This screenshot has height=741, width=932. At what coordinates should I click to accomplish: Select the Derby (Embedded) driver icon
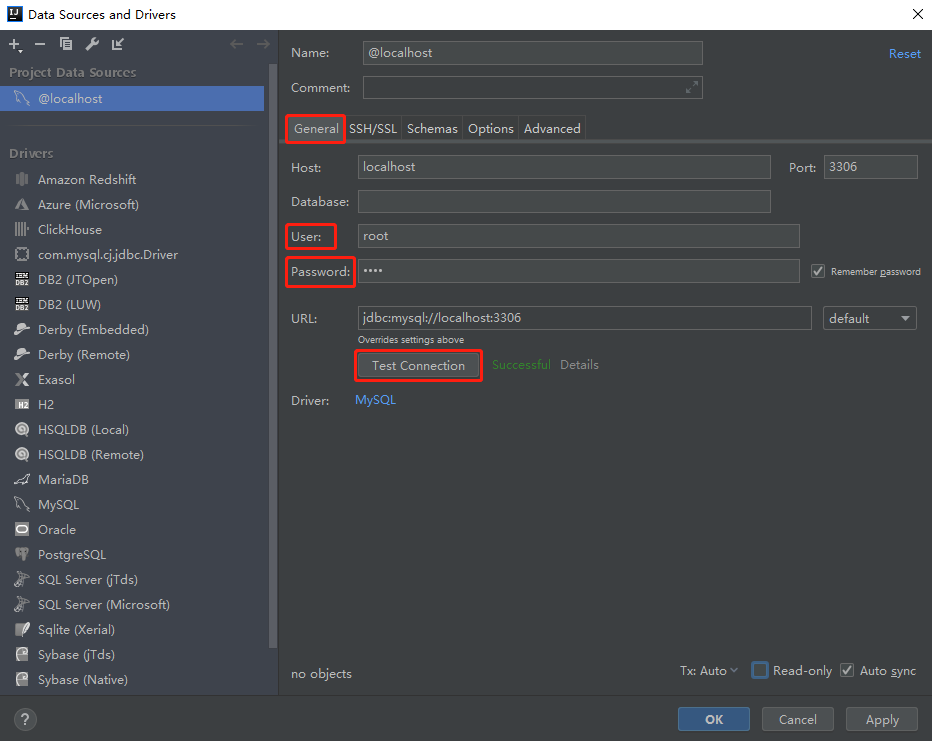point(22,329)
